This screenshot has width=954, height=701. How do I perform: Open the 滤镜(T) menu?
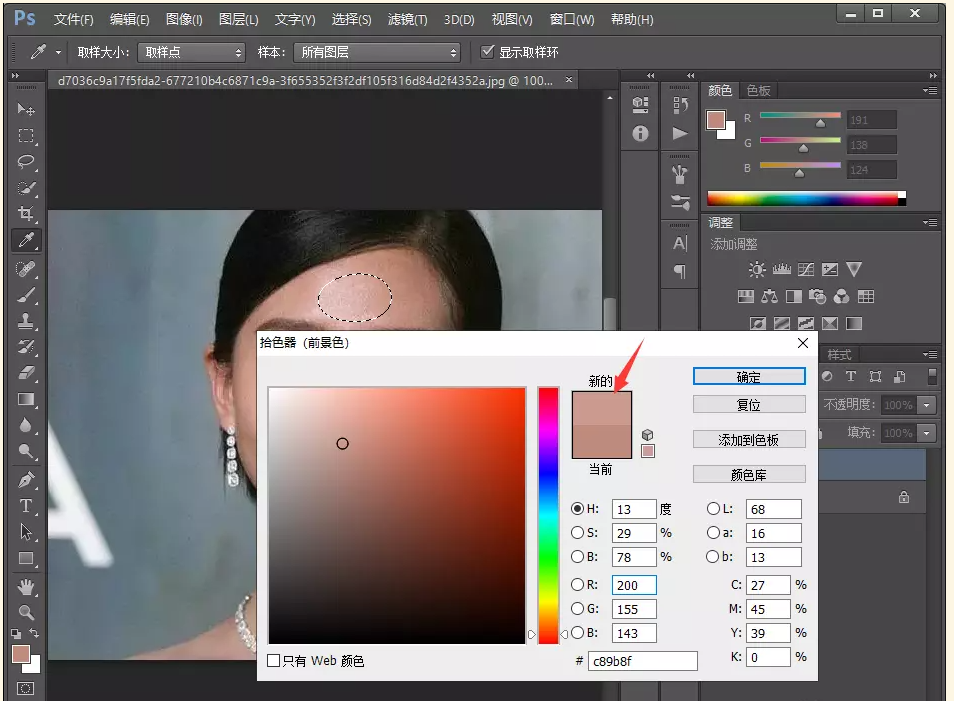click(407, 19)
